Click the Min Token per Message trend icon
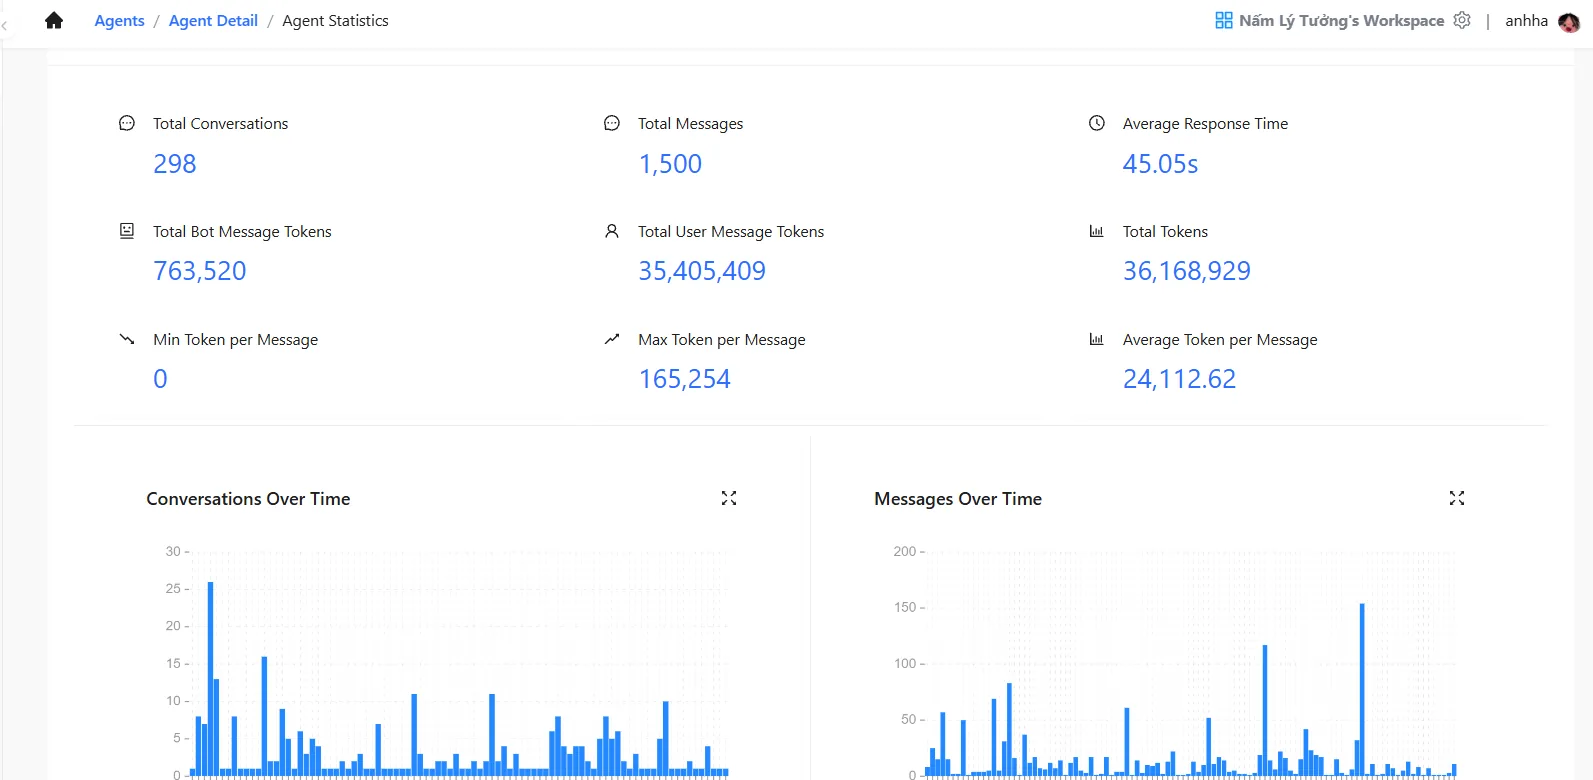The height and width of the screenshot is (780, 1593). [x=127, y=339]
